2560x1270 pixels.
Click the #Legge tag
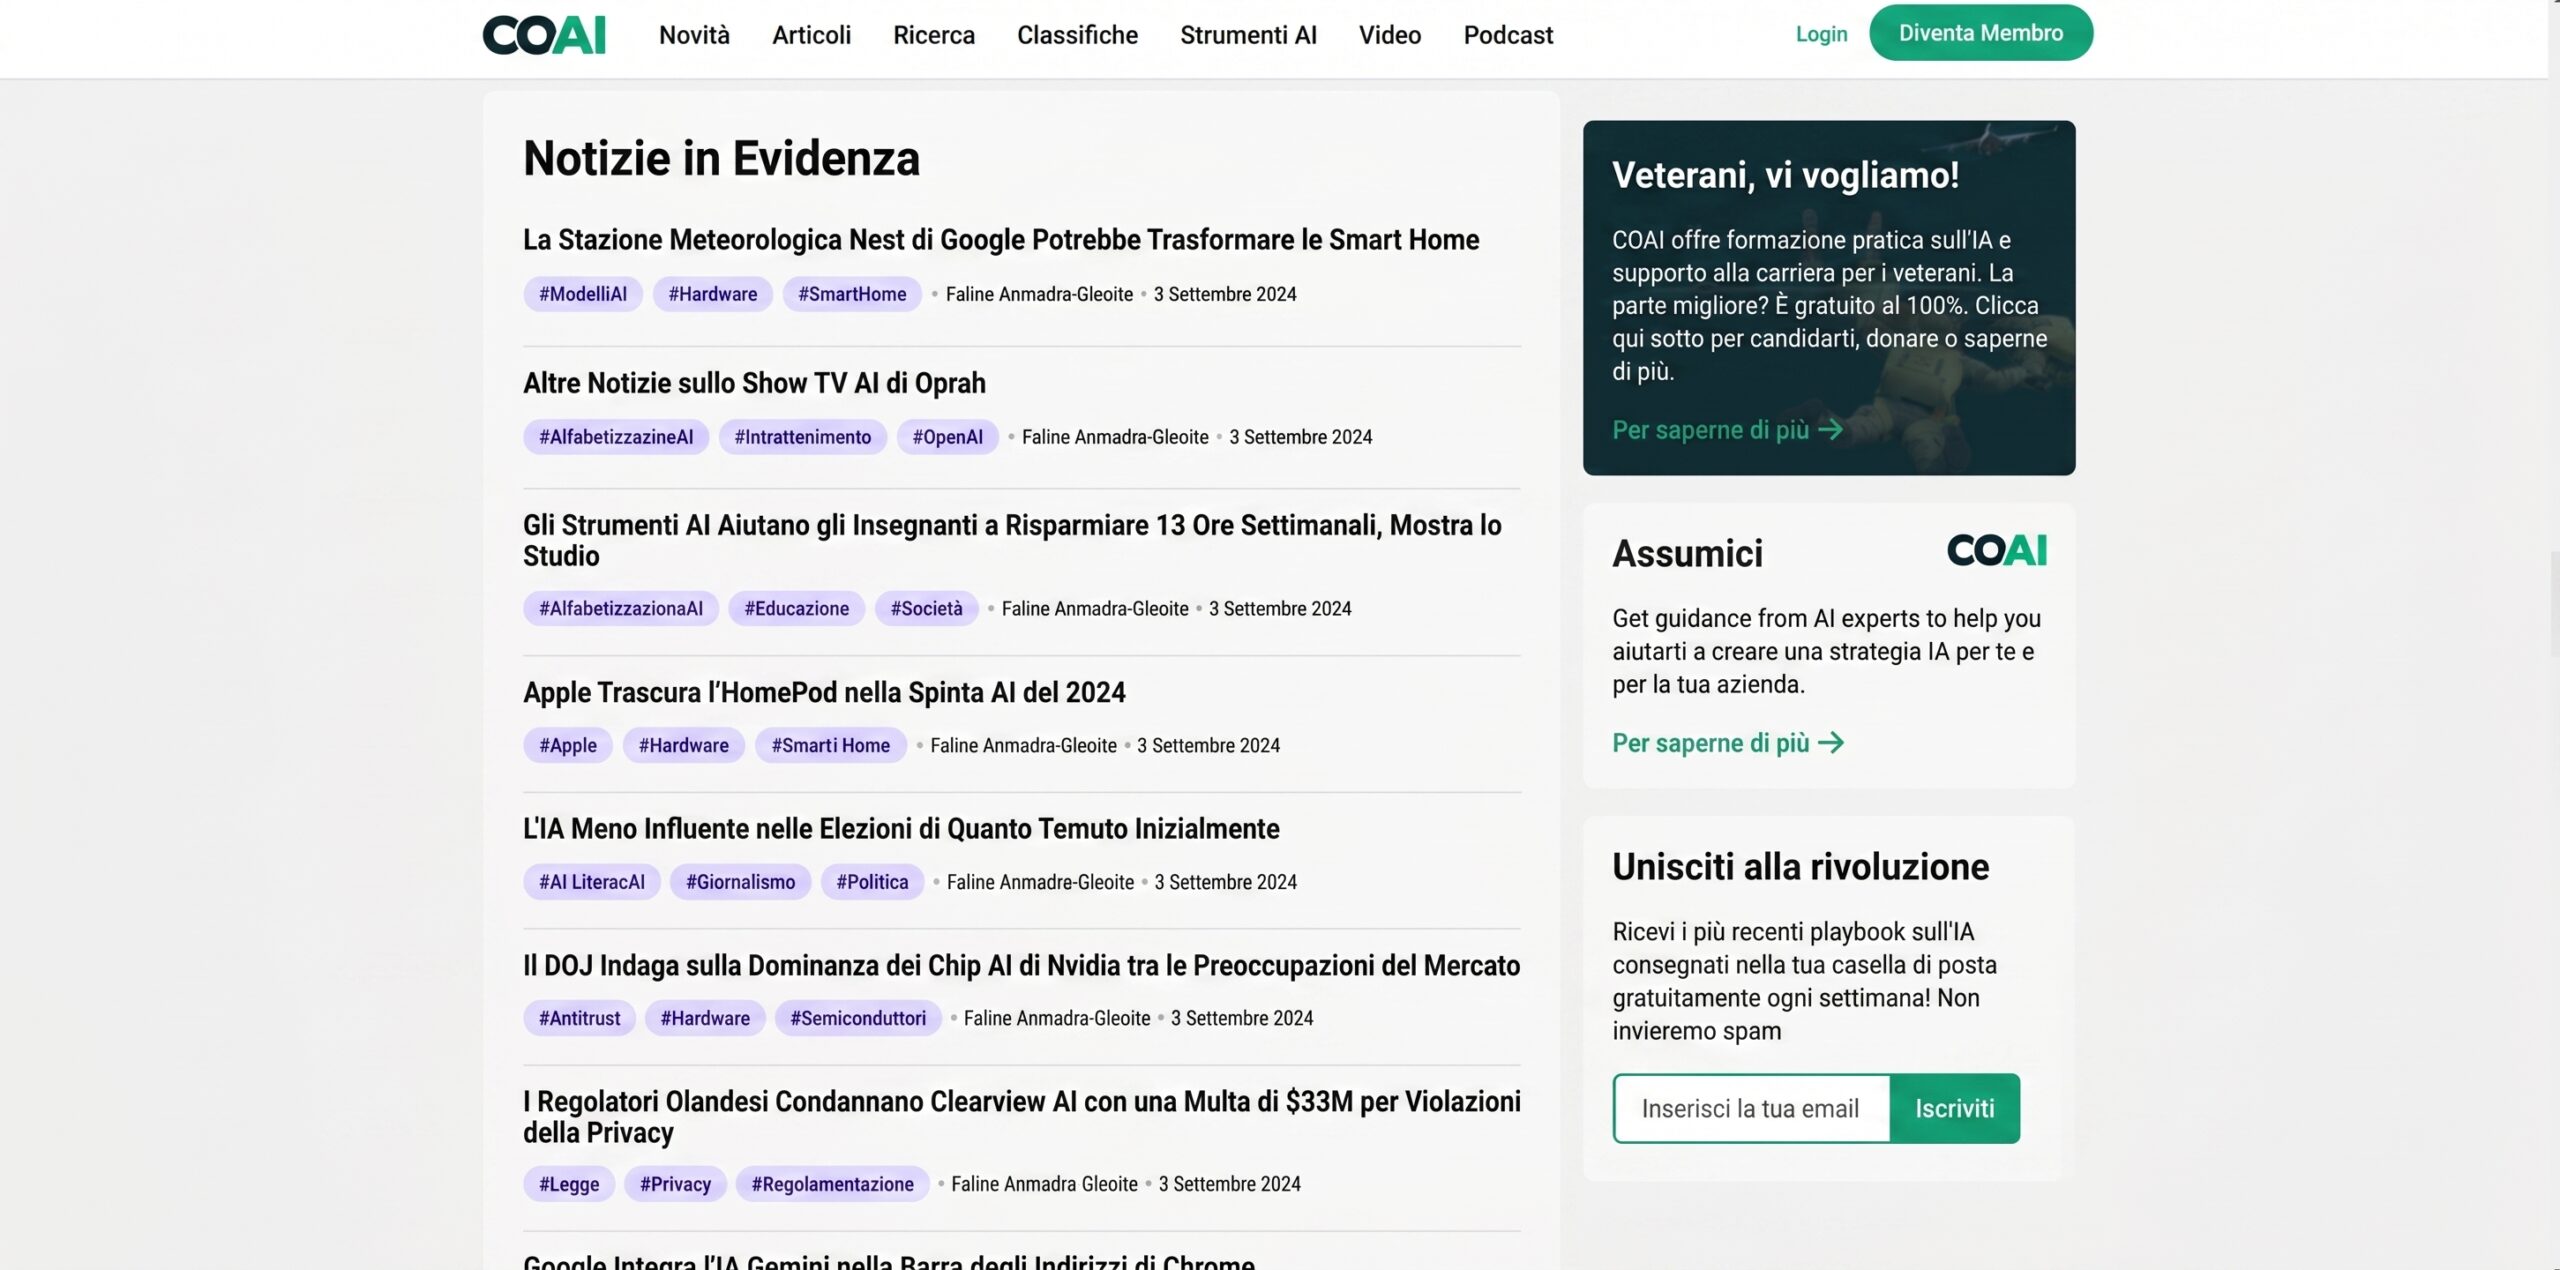[569, 1184]
